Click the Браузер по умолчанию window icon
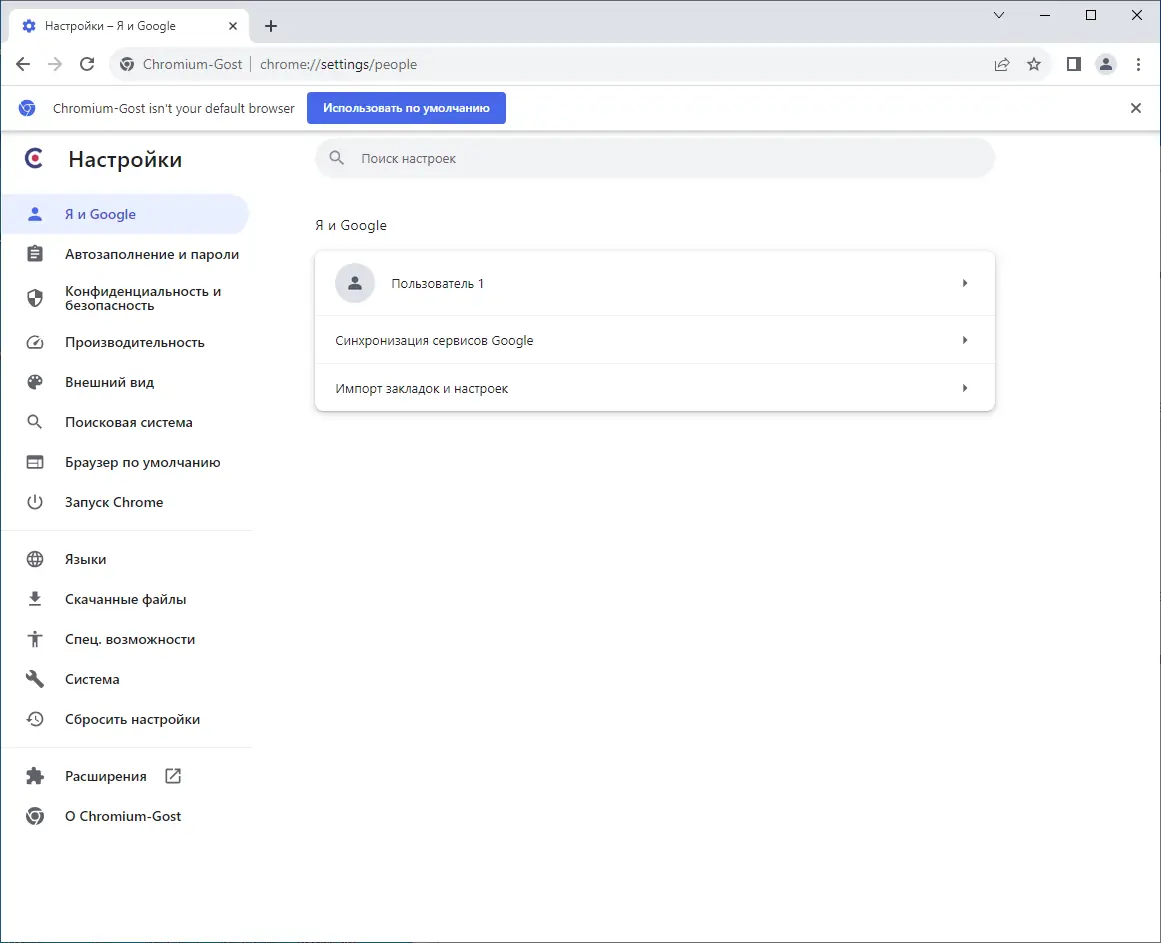The width and height of the screenshot is (1161, 943). (35, 462)
